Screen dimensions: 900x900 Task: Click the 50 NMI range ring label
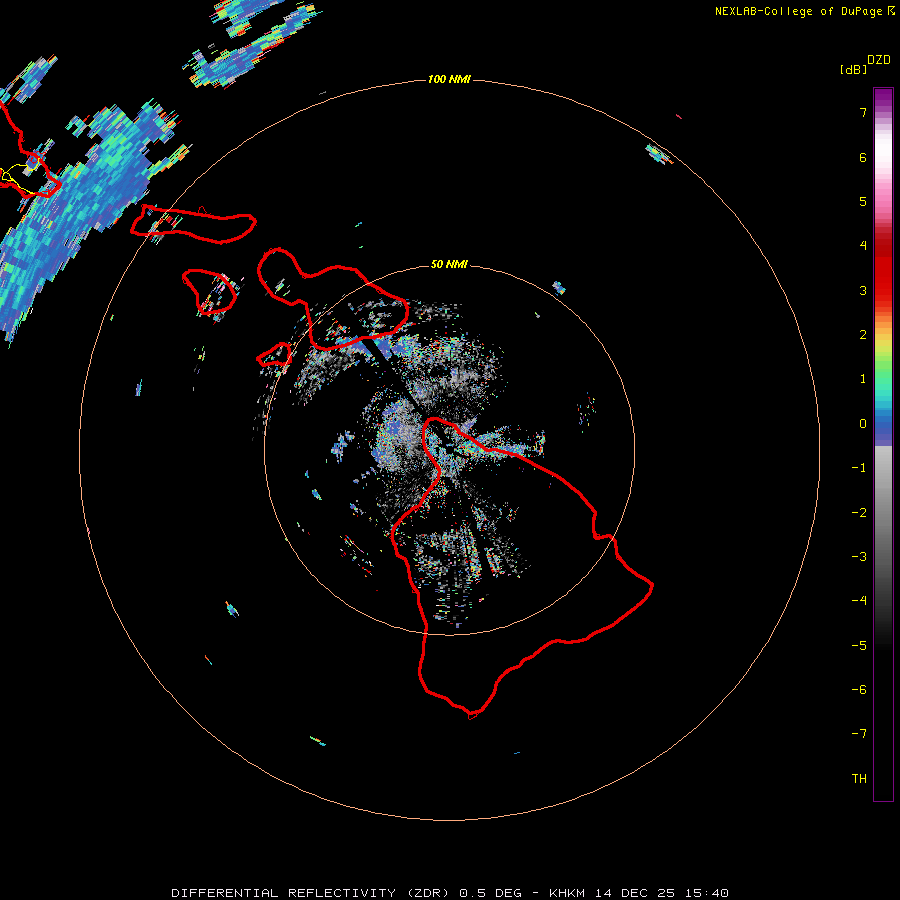[449, 264]
